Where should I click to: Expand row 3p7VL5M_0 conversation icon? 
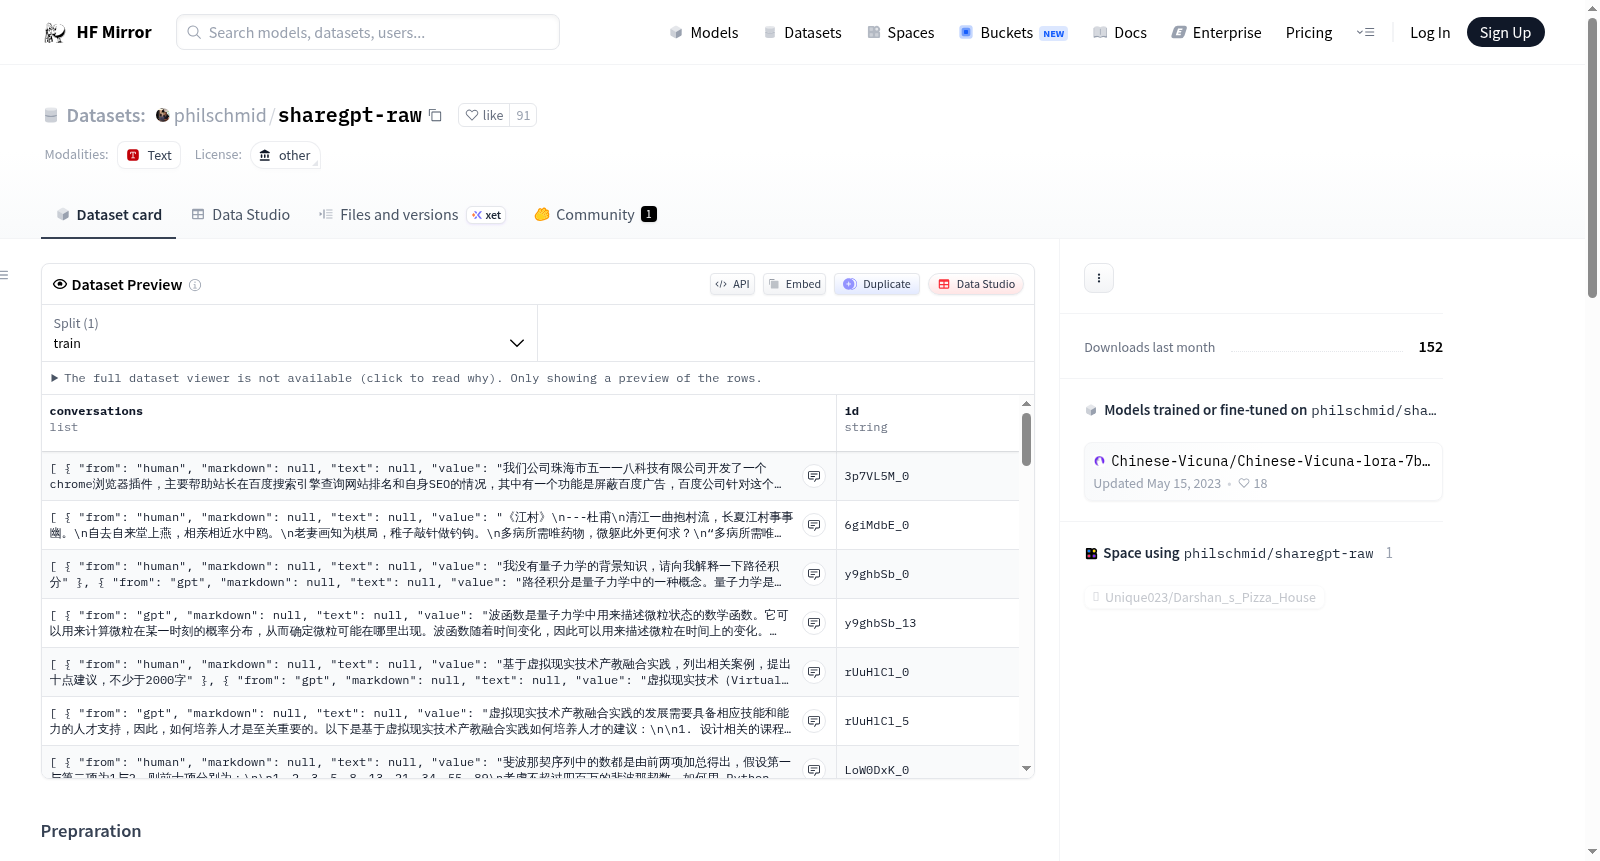814,476
